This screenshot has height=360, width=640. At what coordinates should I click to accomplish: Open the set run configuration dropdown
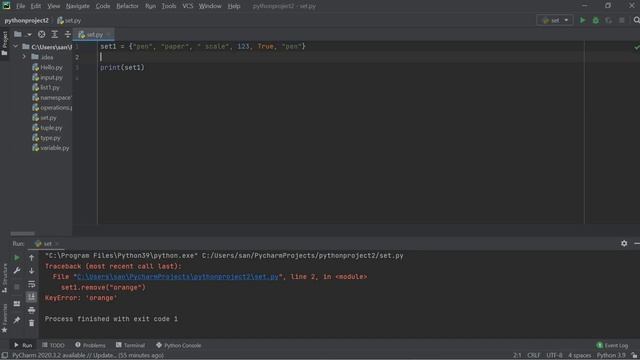coord(555,20)
